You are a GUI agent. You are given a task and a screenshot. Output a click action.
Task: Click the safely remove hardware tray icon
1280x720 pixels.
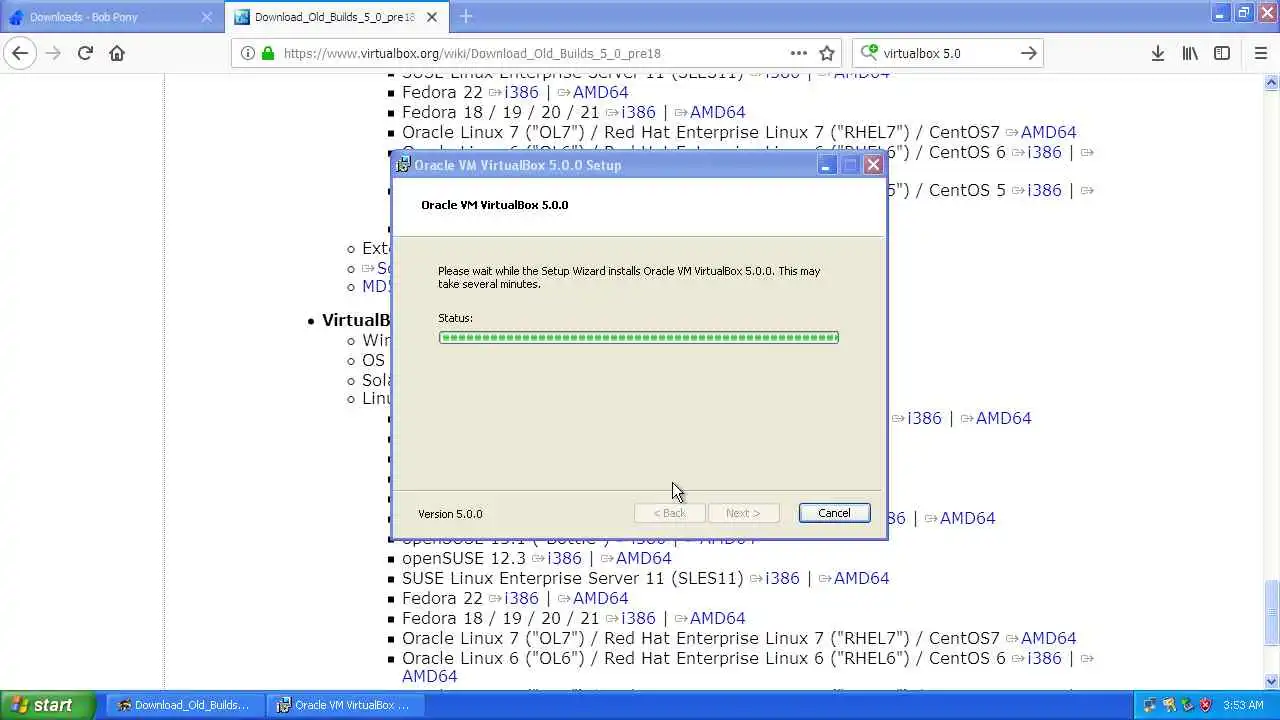[1187, 705]
